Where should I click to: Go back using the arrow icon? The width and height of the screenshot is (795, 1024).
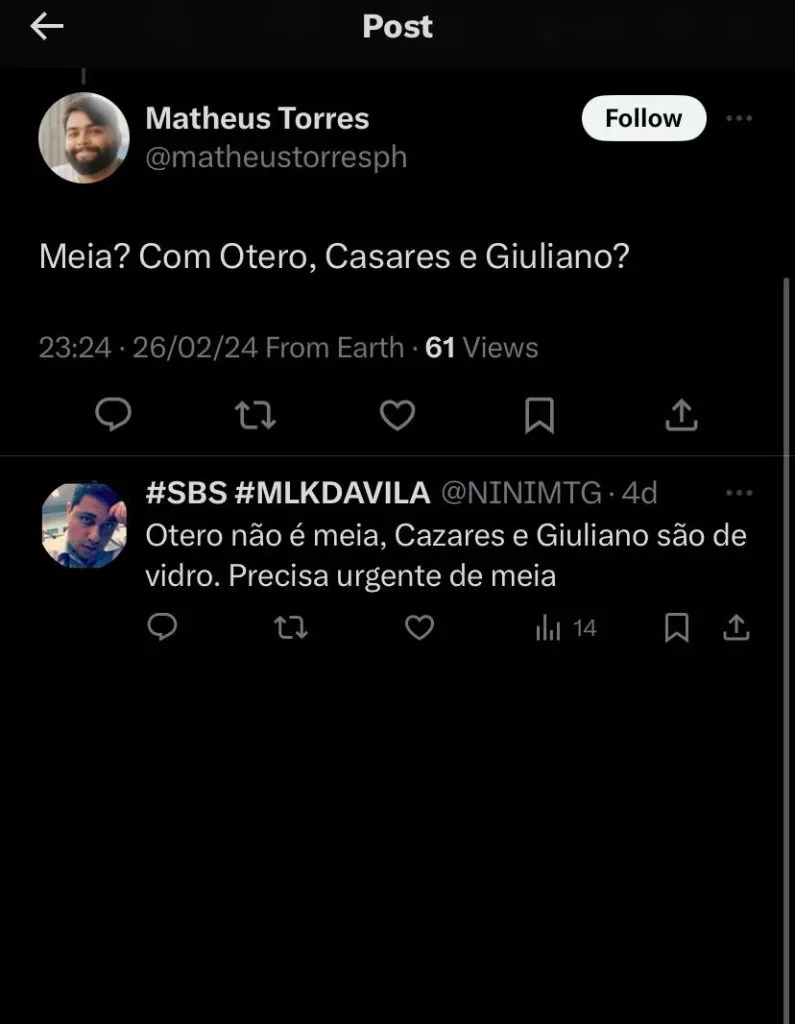tap(47, 28)
